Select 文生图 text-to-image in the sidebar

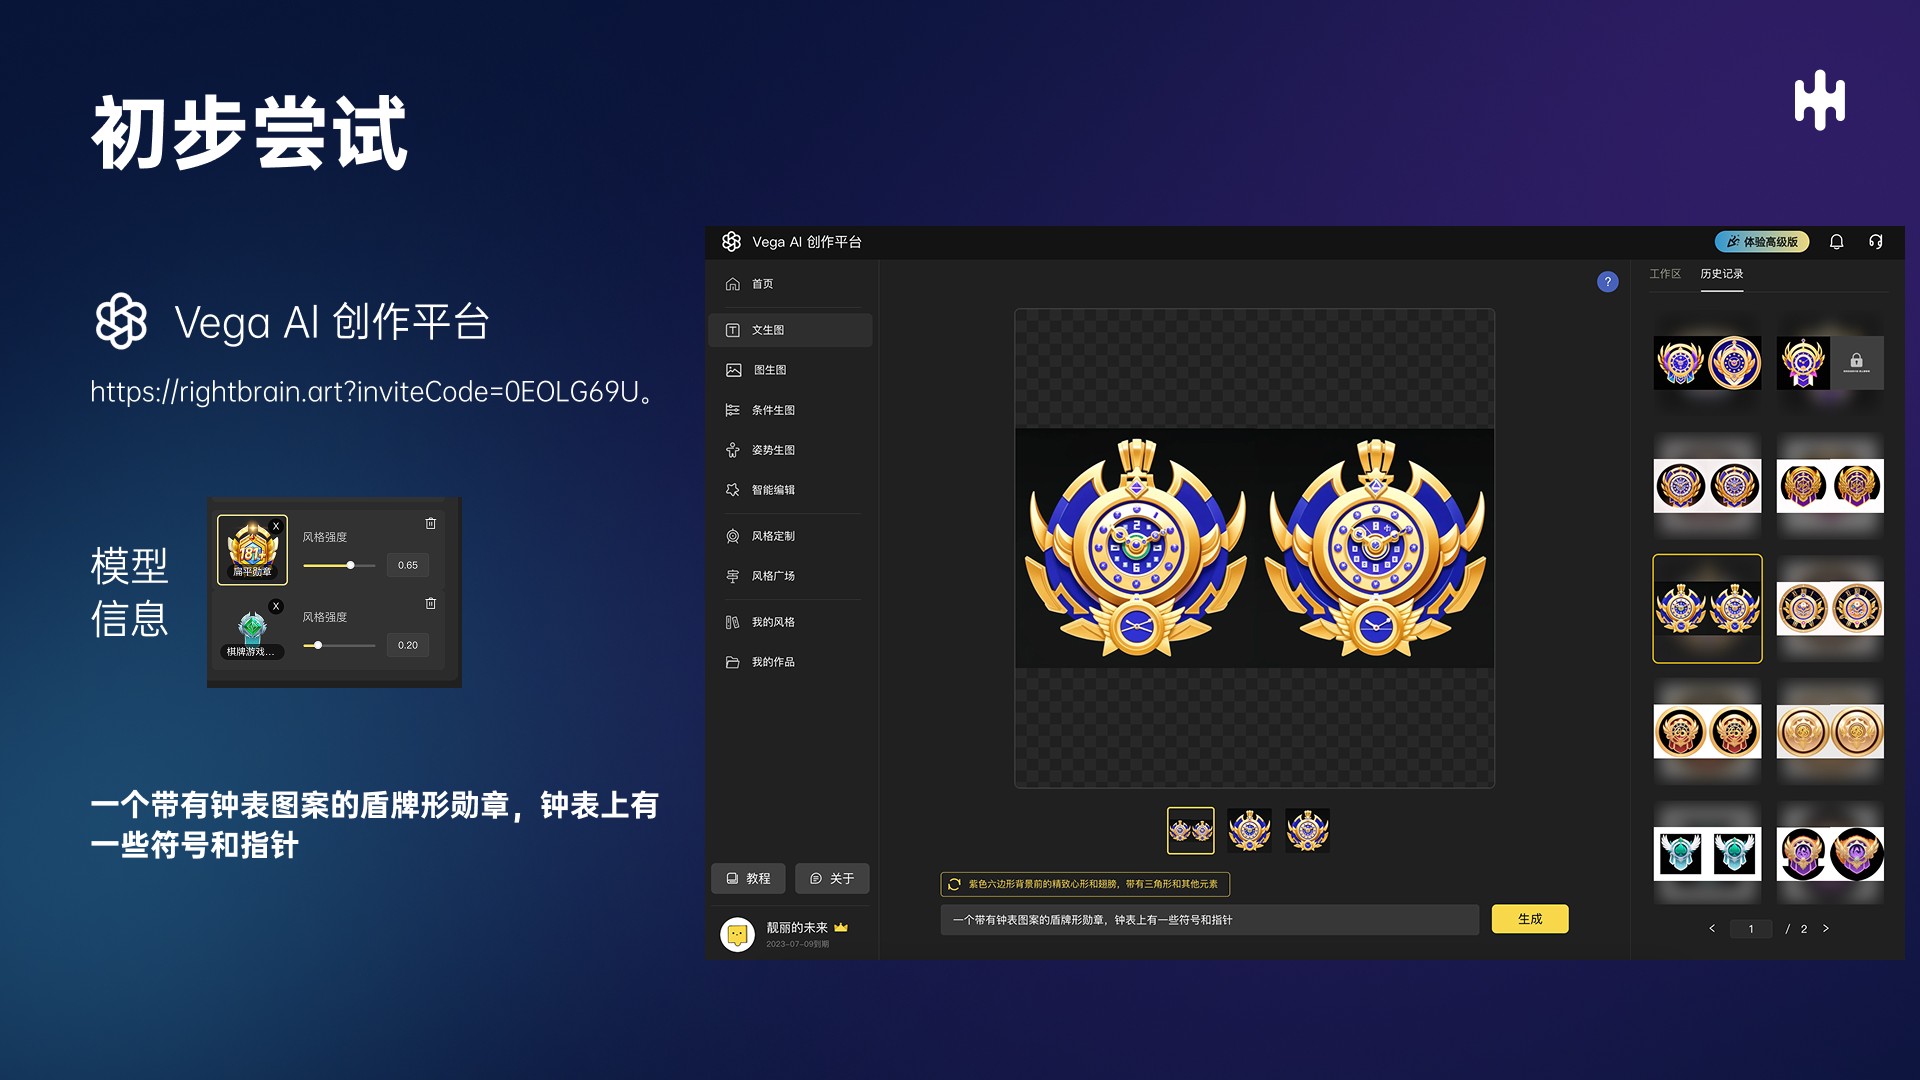point(790,330)
